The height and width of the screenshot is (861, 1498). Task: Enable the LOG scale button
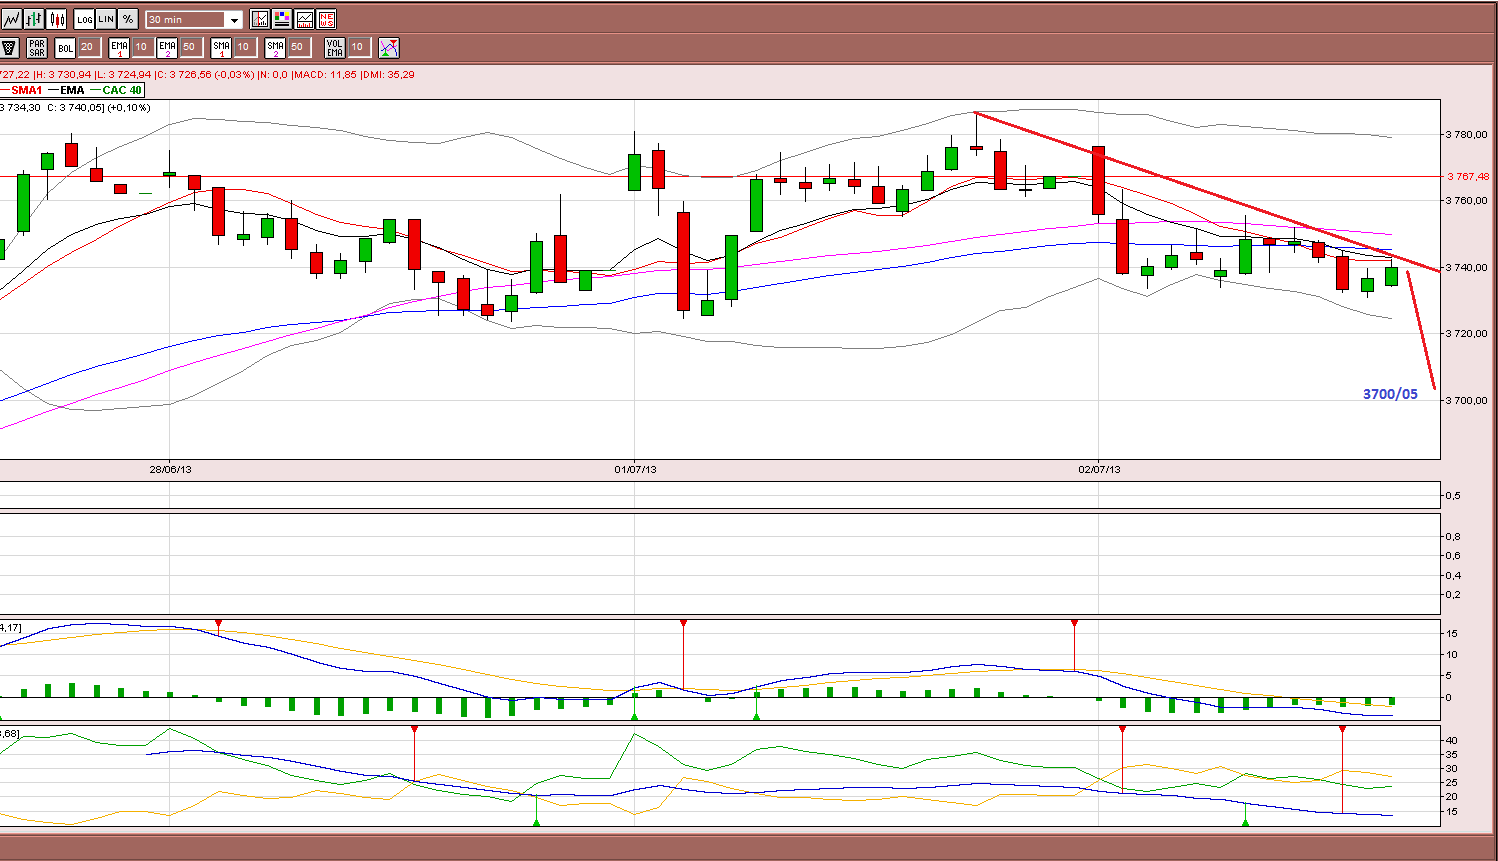pos(84,19)
